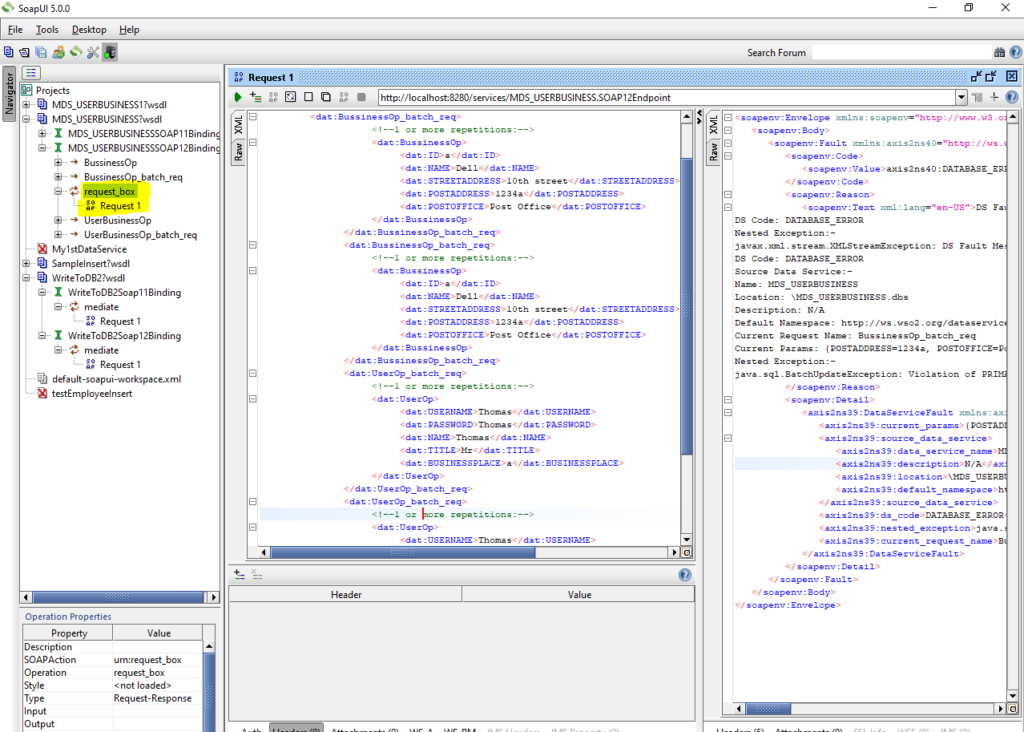Close the Request 1 internal window

[x=1012, y=76]
